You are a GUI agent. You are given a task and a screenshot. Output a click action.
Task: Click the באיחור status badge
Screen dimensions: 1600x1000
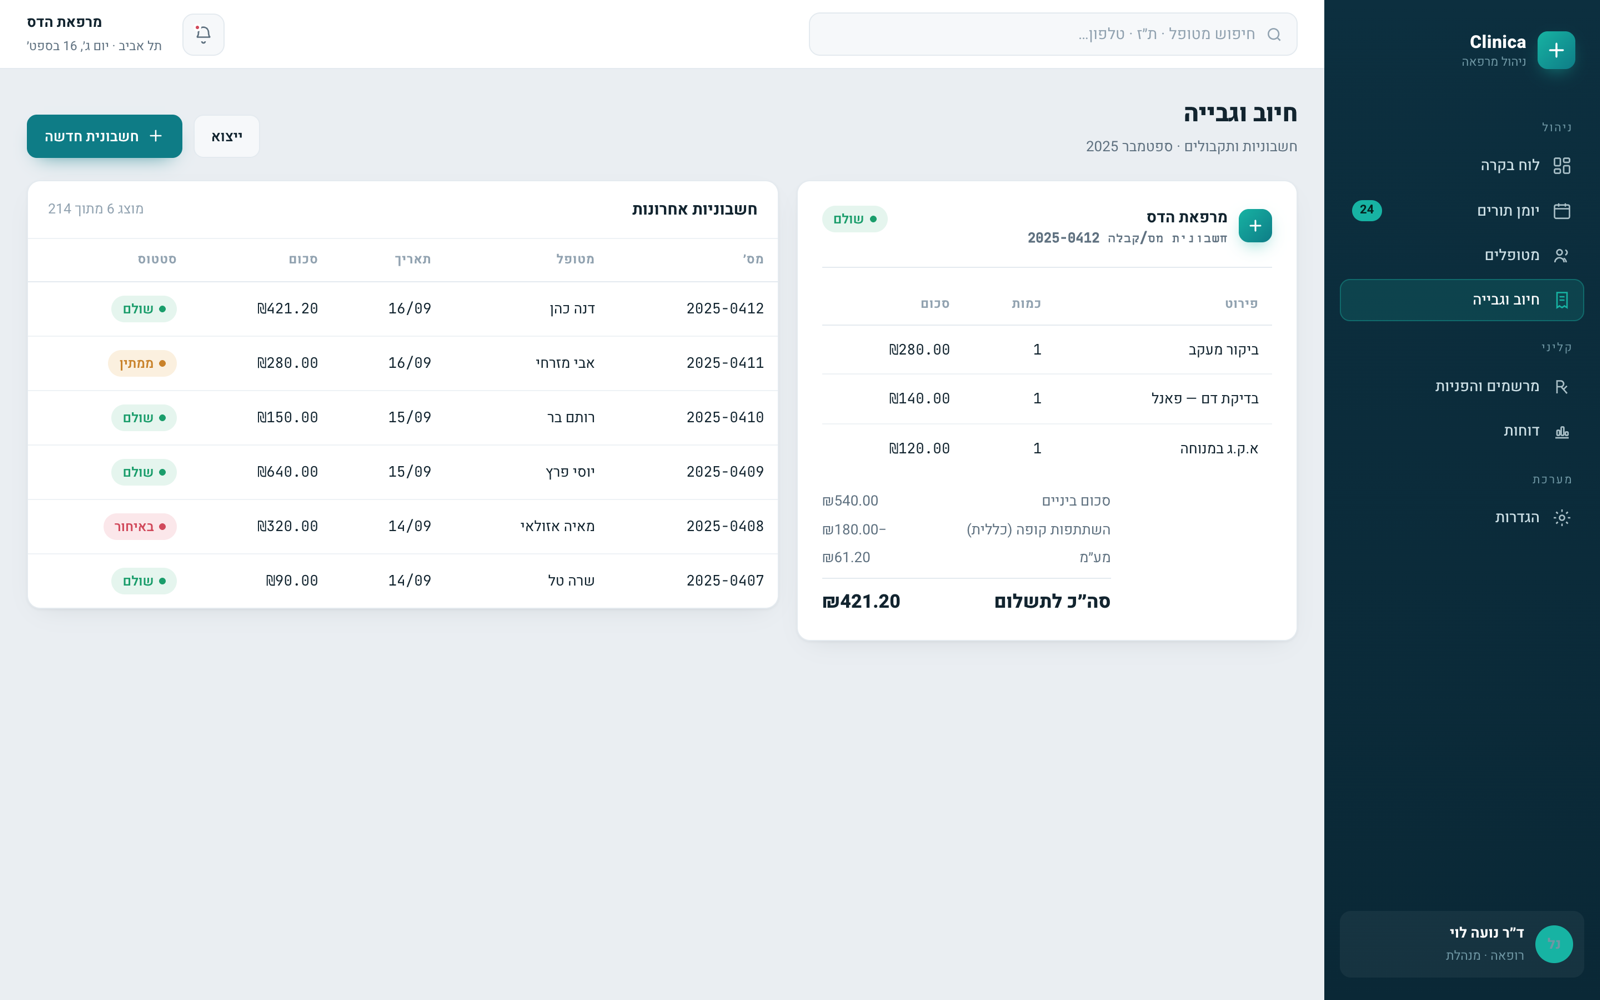[x=140, y=526]
